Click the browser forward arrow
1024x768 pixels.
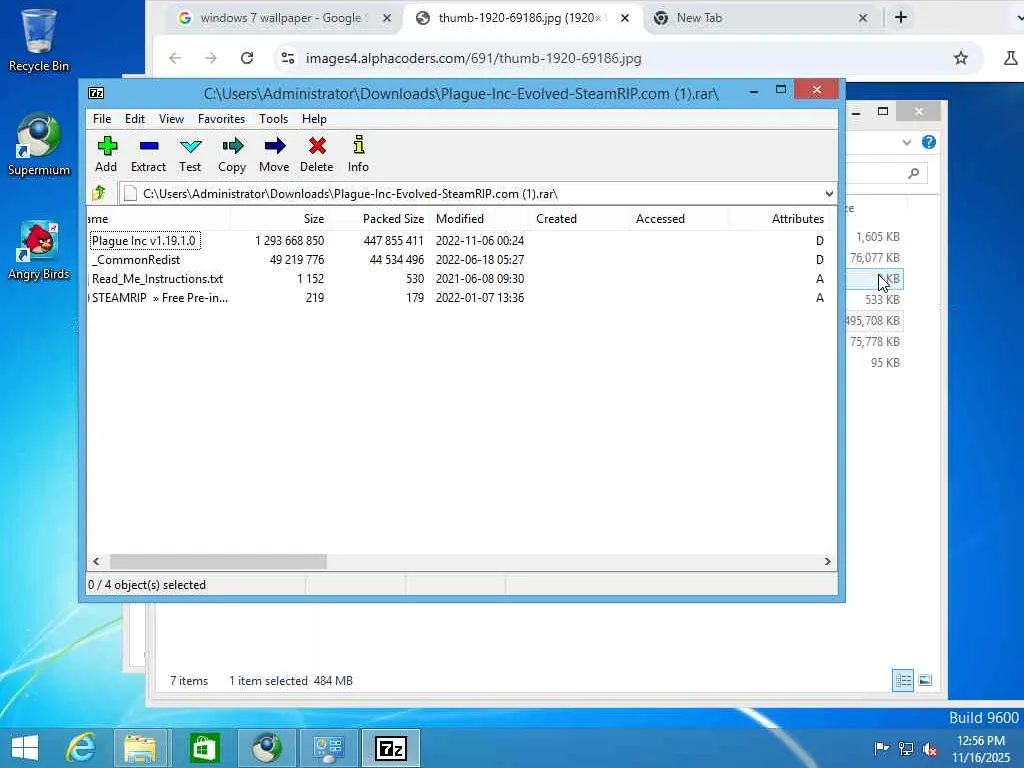(210, 58)
